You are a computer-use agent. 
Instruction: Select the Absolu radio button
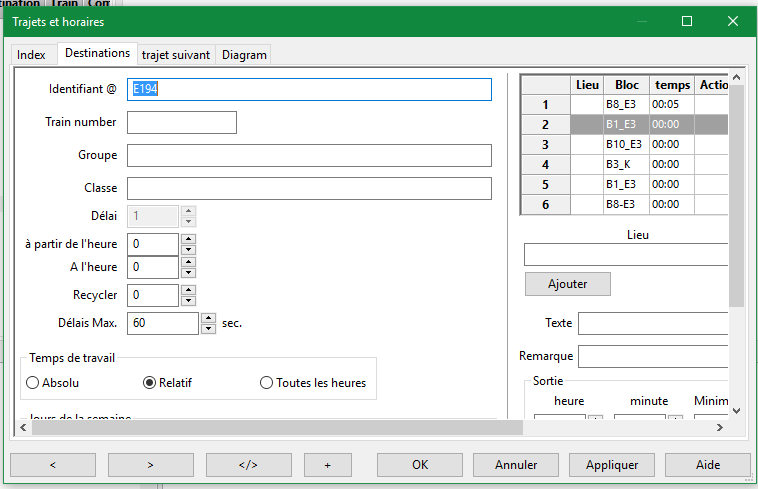tap(33, 383)
